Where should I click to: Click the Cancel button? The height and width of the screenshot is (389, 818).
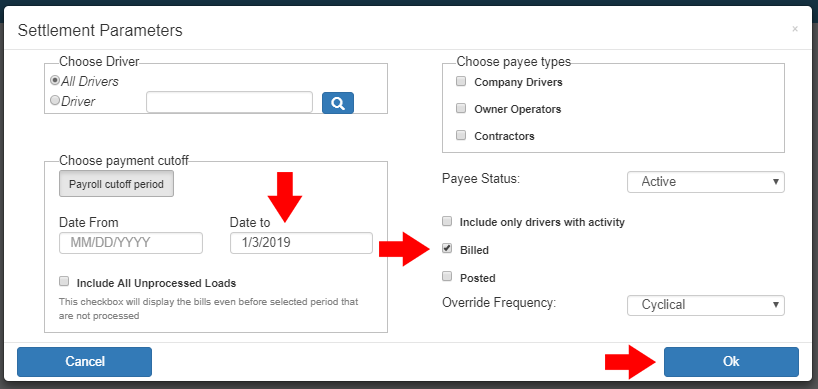tap(85, 362)
